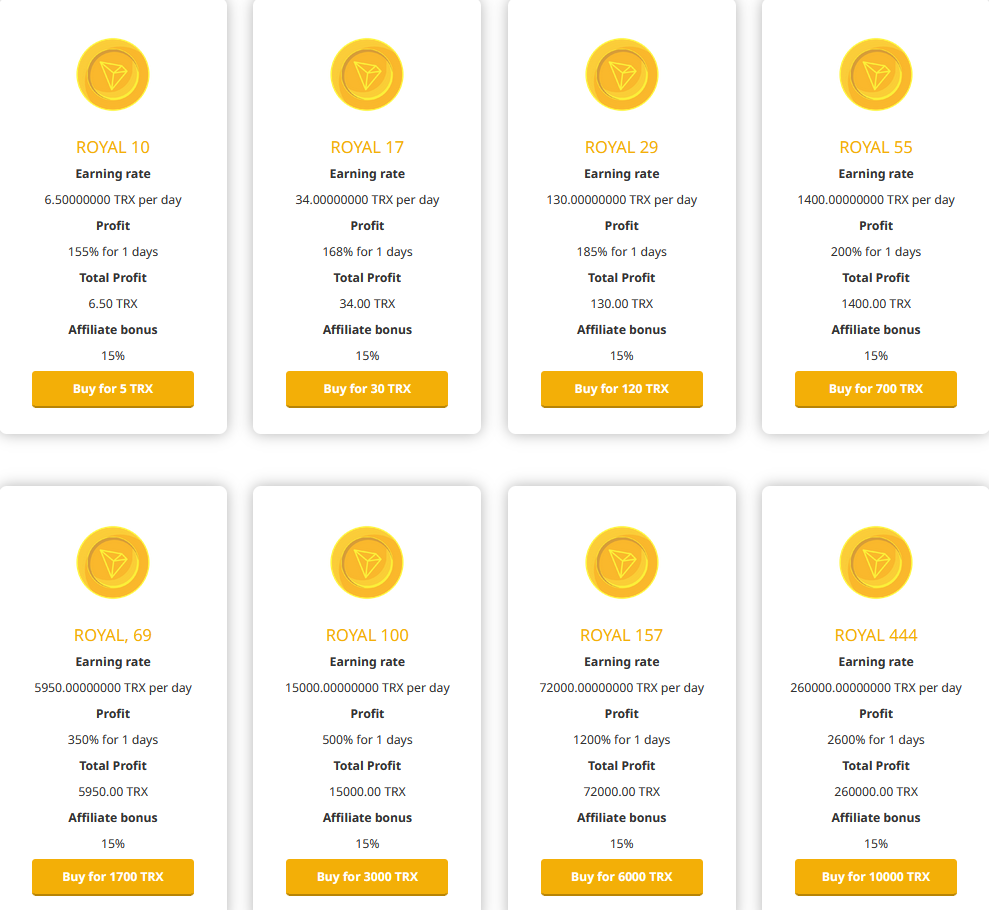989x910 pixels.
Task: Choose the Buy for 700 TRX button
Action: (x=875, y=389)
